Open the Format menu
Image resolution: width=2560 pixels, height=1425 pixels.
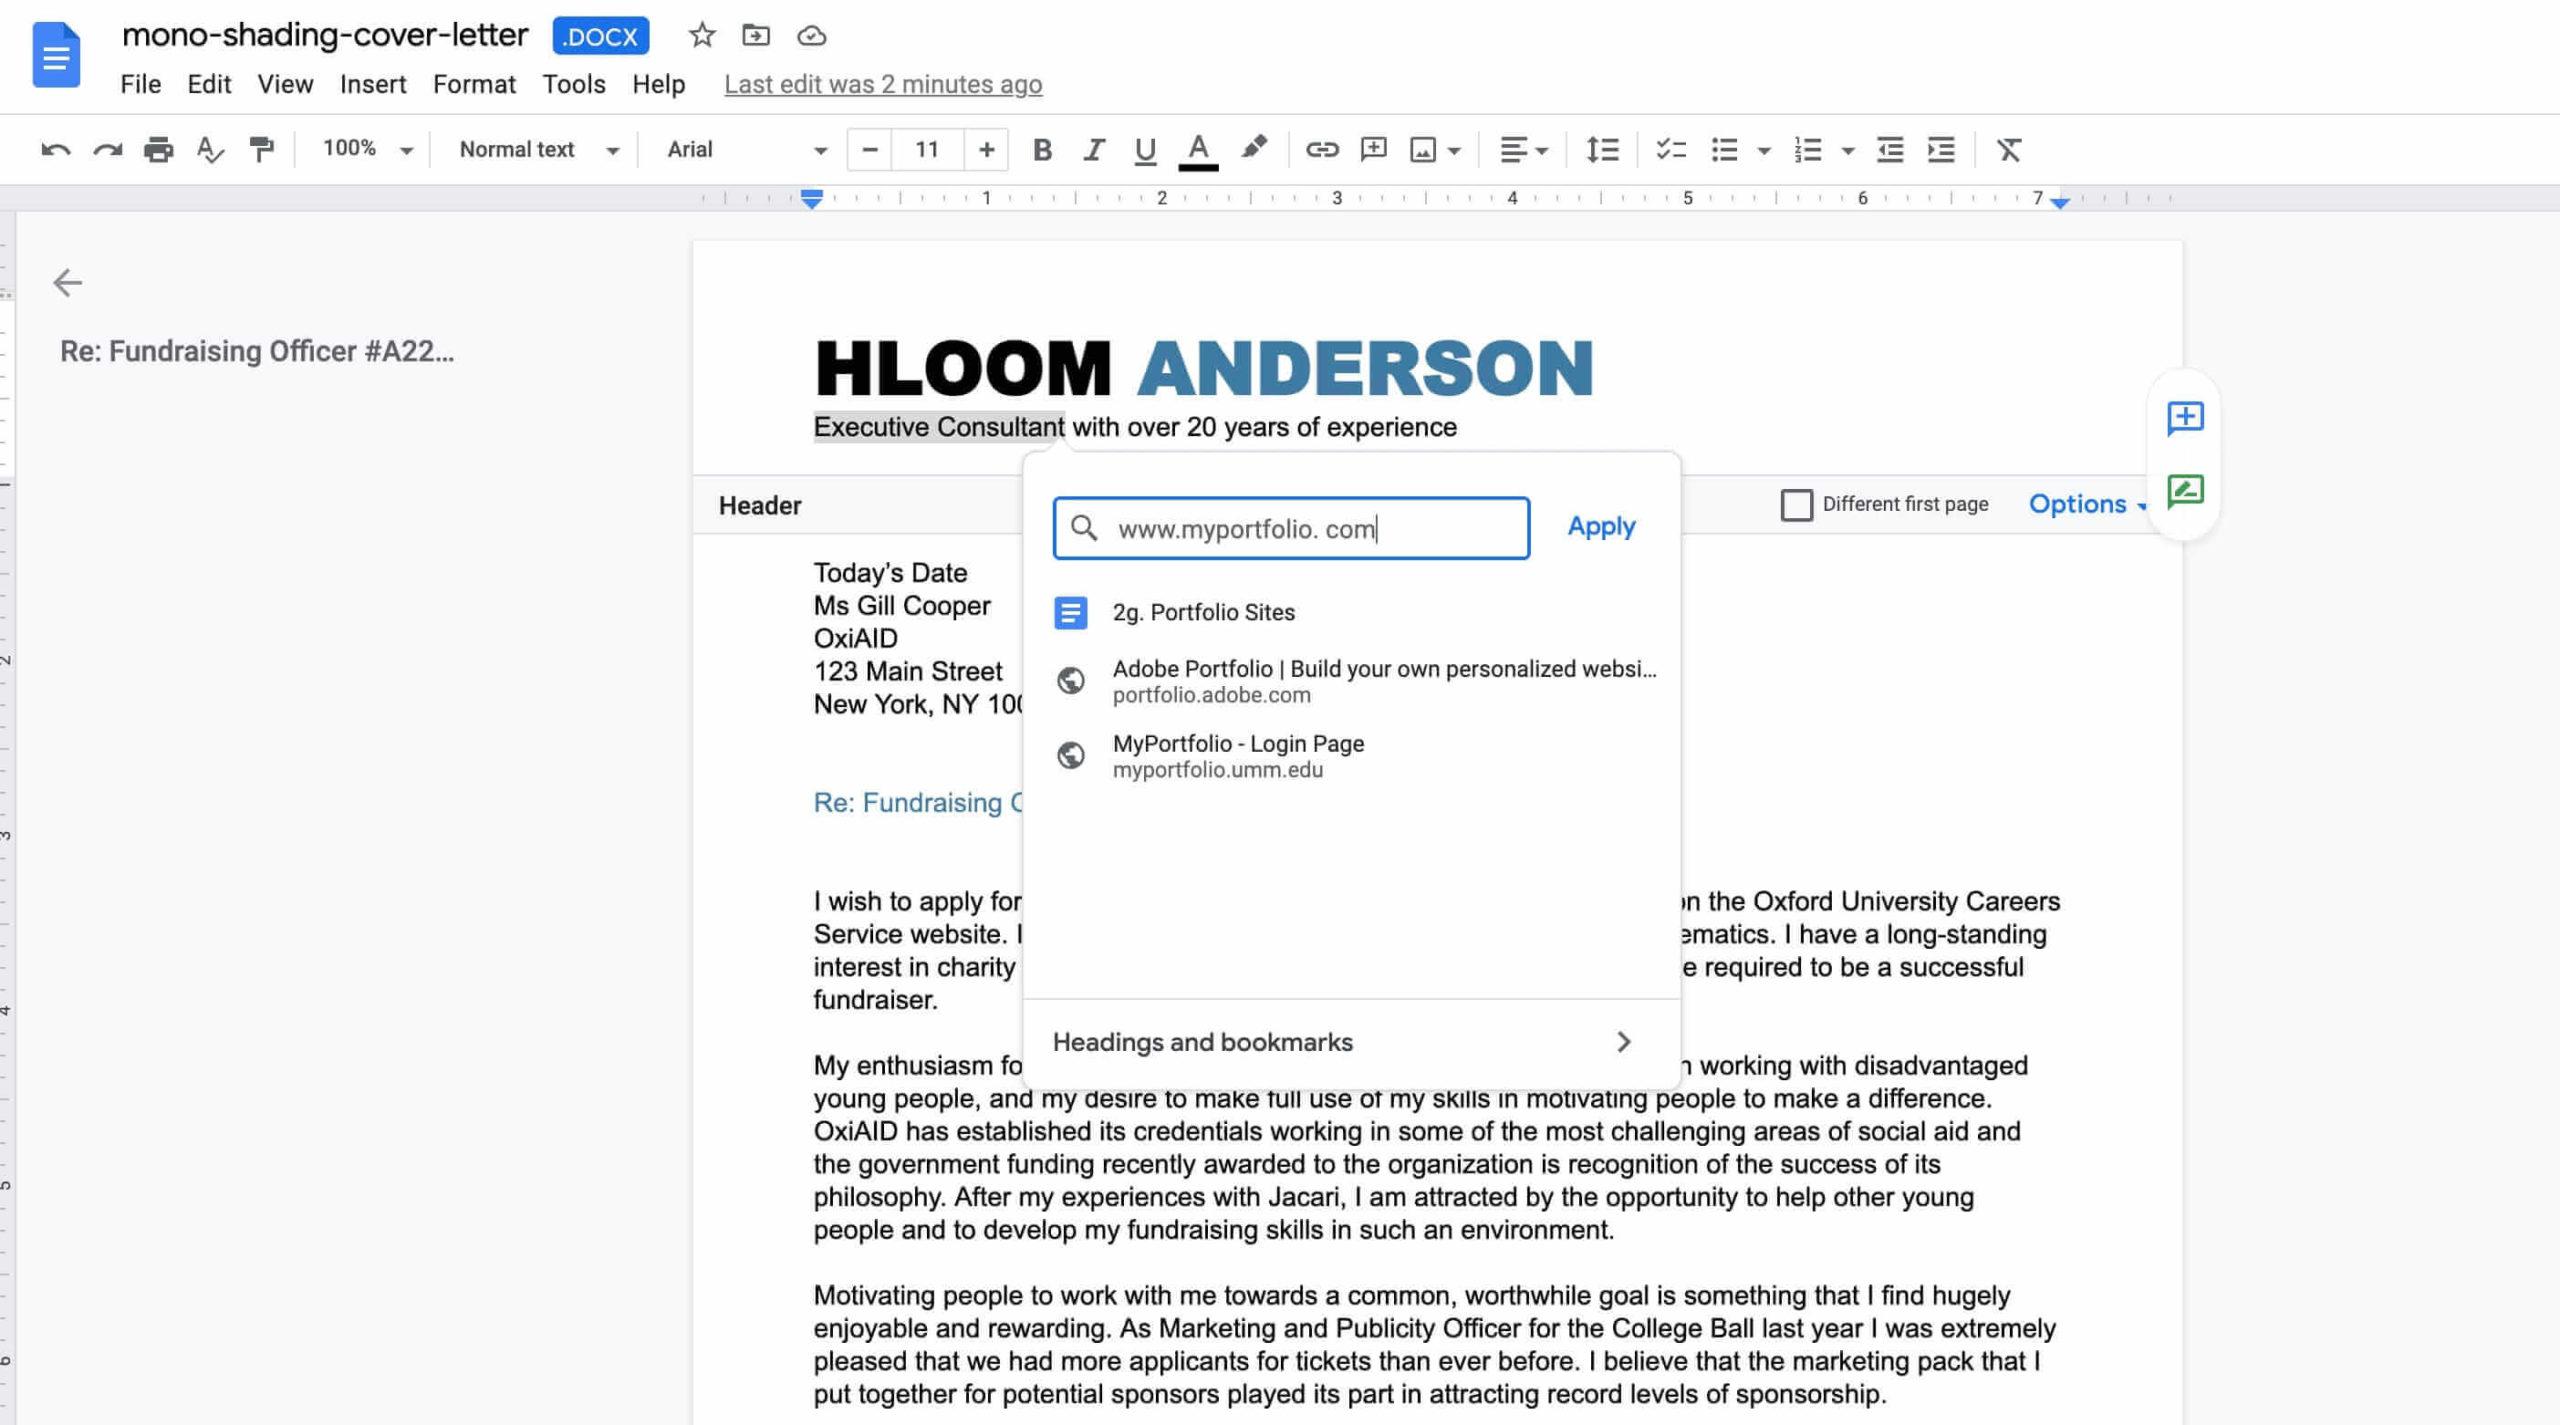click(474, 84)
